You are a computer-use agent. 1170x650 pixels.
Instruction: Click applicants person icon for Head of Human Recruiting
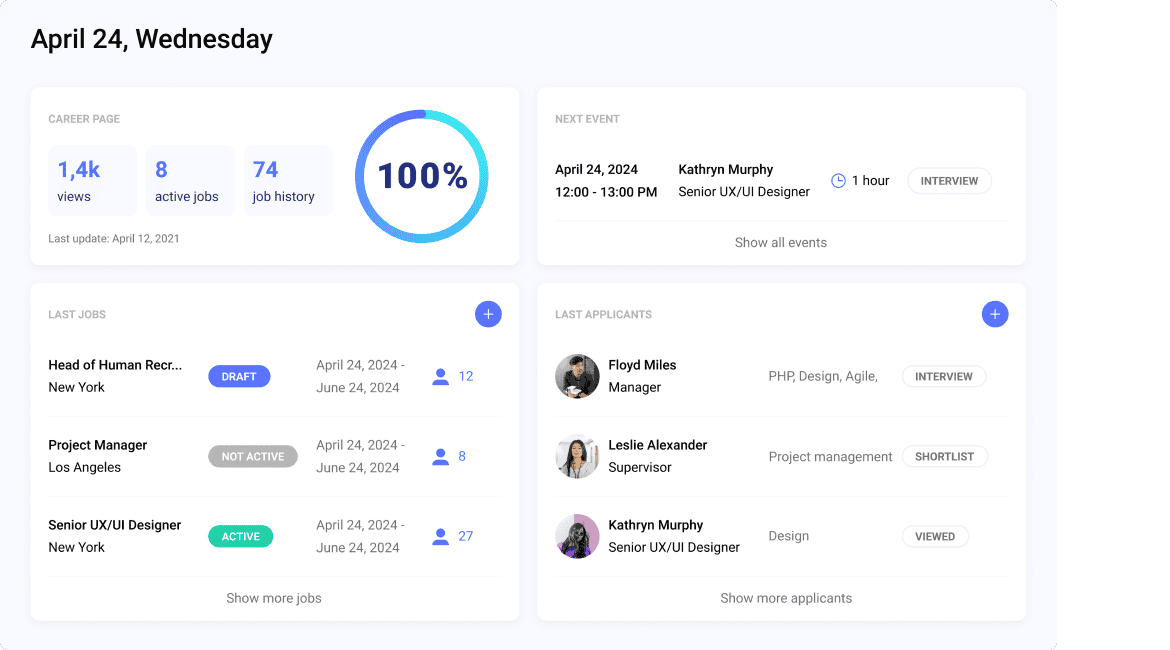coord(440,377)
